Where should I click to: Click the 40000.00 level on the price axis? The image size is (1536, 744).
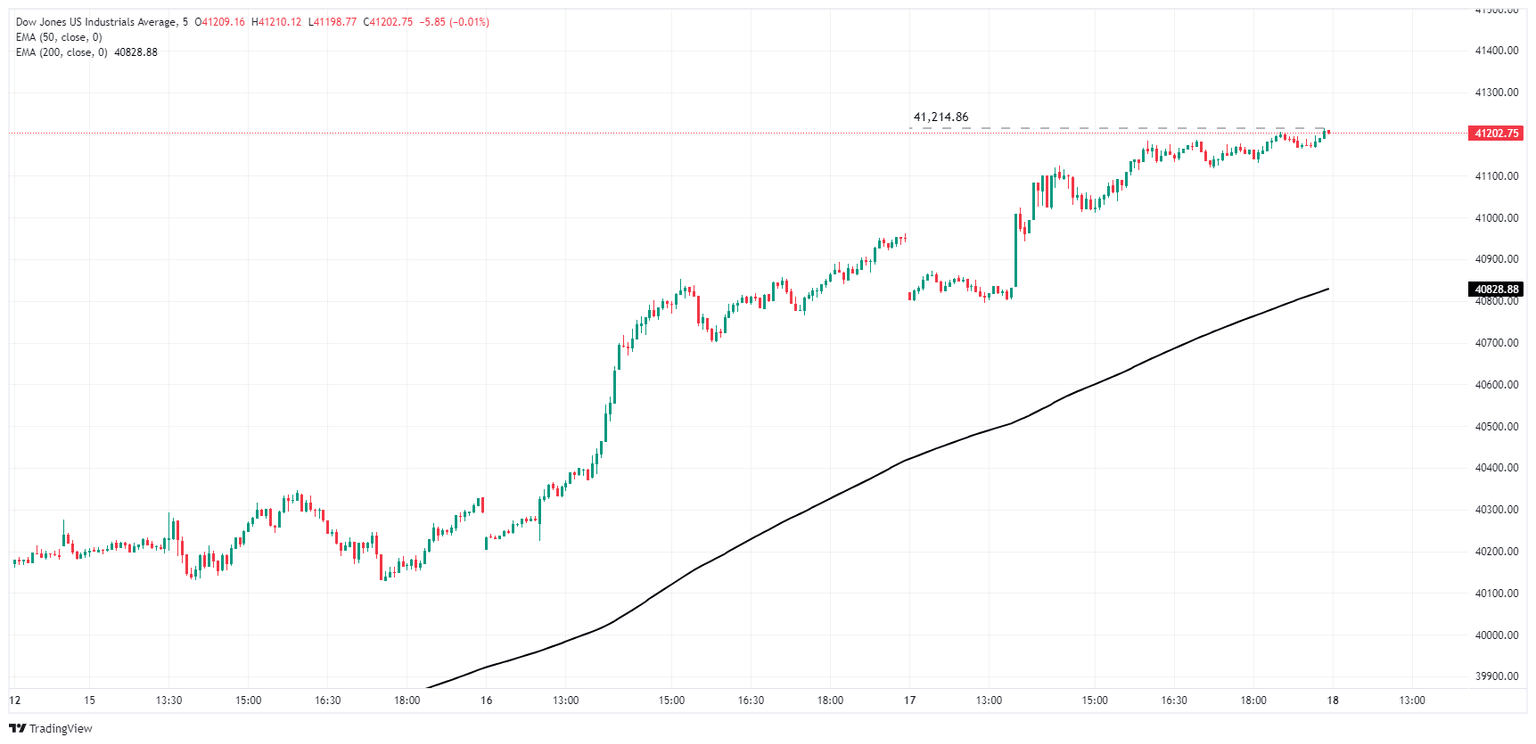point(1497,635)
